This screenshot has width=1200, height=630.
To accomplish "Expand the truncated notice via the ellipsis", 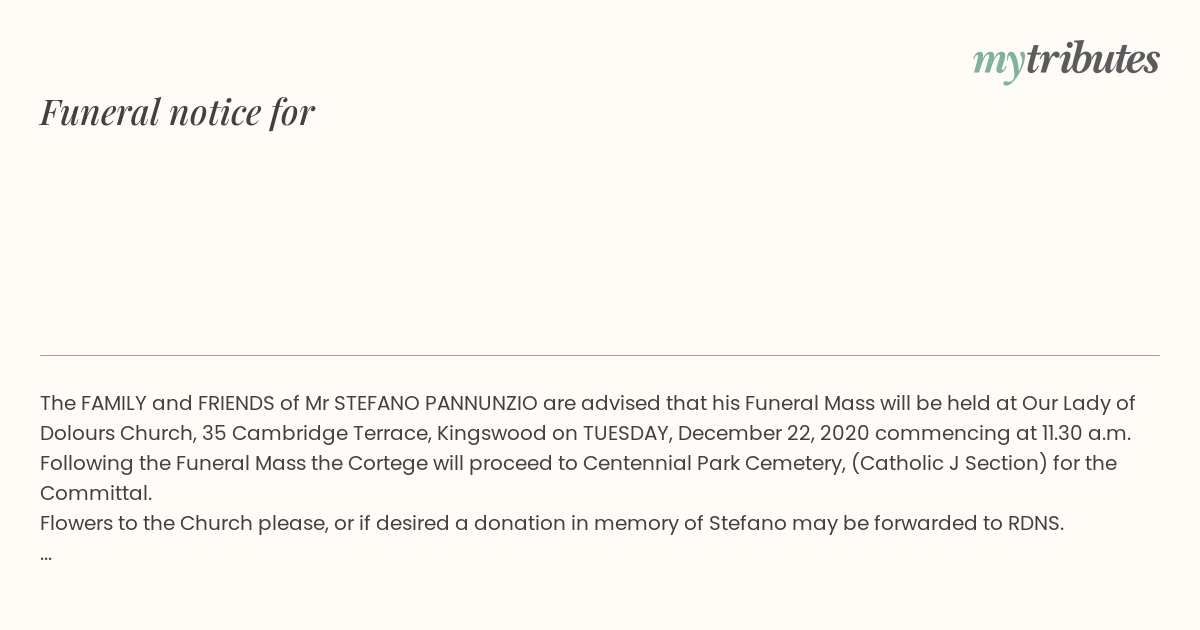I will pyautogui.click(x=46, y=556).
